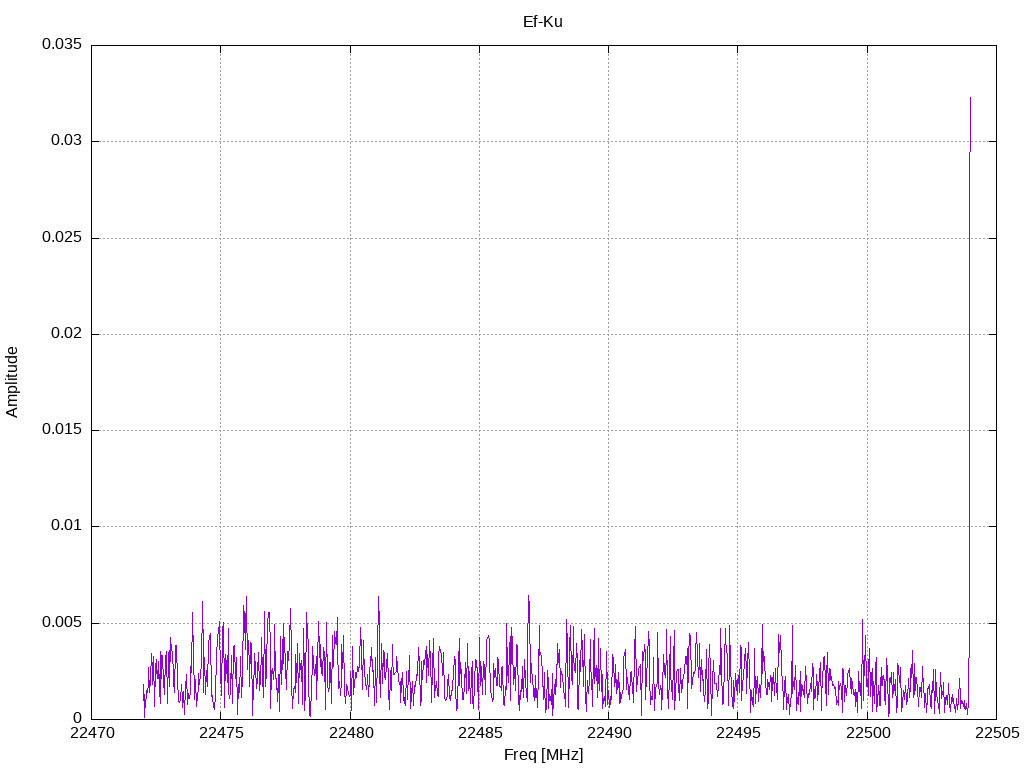Click the 22500 x-axis tick label

(868, 733)
